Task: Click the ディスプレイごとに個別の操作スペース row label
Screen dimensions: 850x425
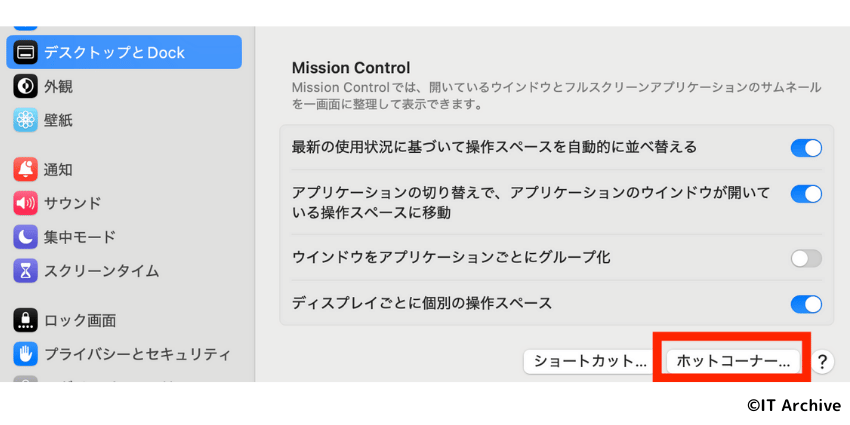Action: click(422, 302)
